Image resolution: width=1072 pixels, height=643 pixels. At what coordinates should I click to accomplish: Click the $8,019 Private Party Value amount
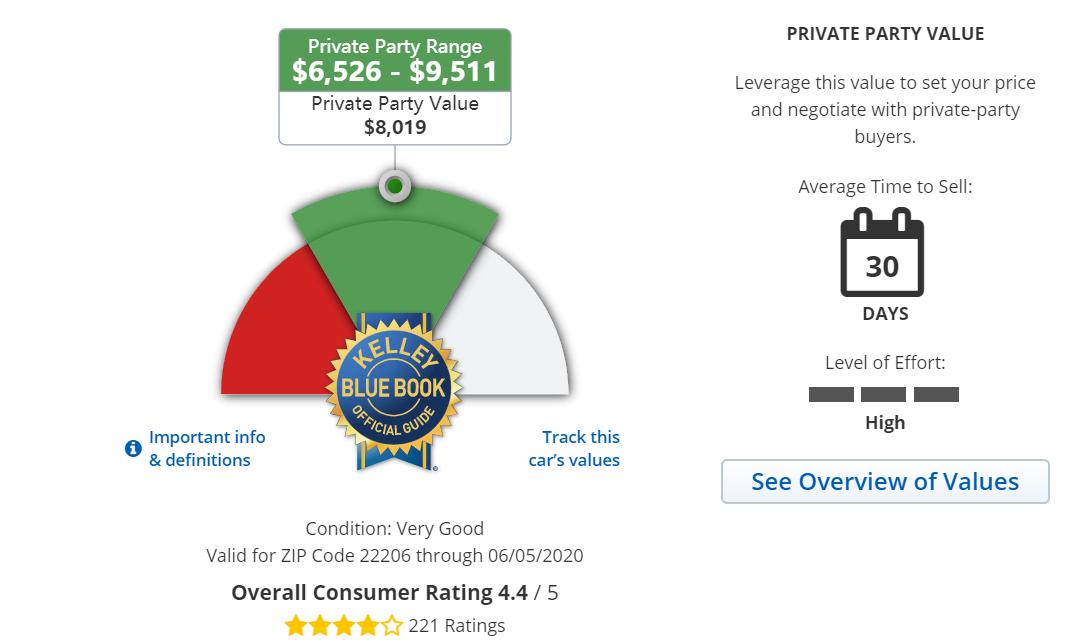(395, 127)
